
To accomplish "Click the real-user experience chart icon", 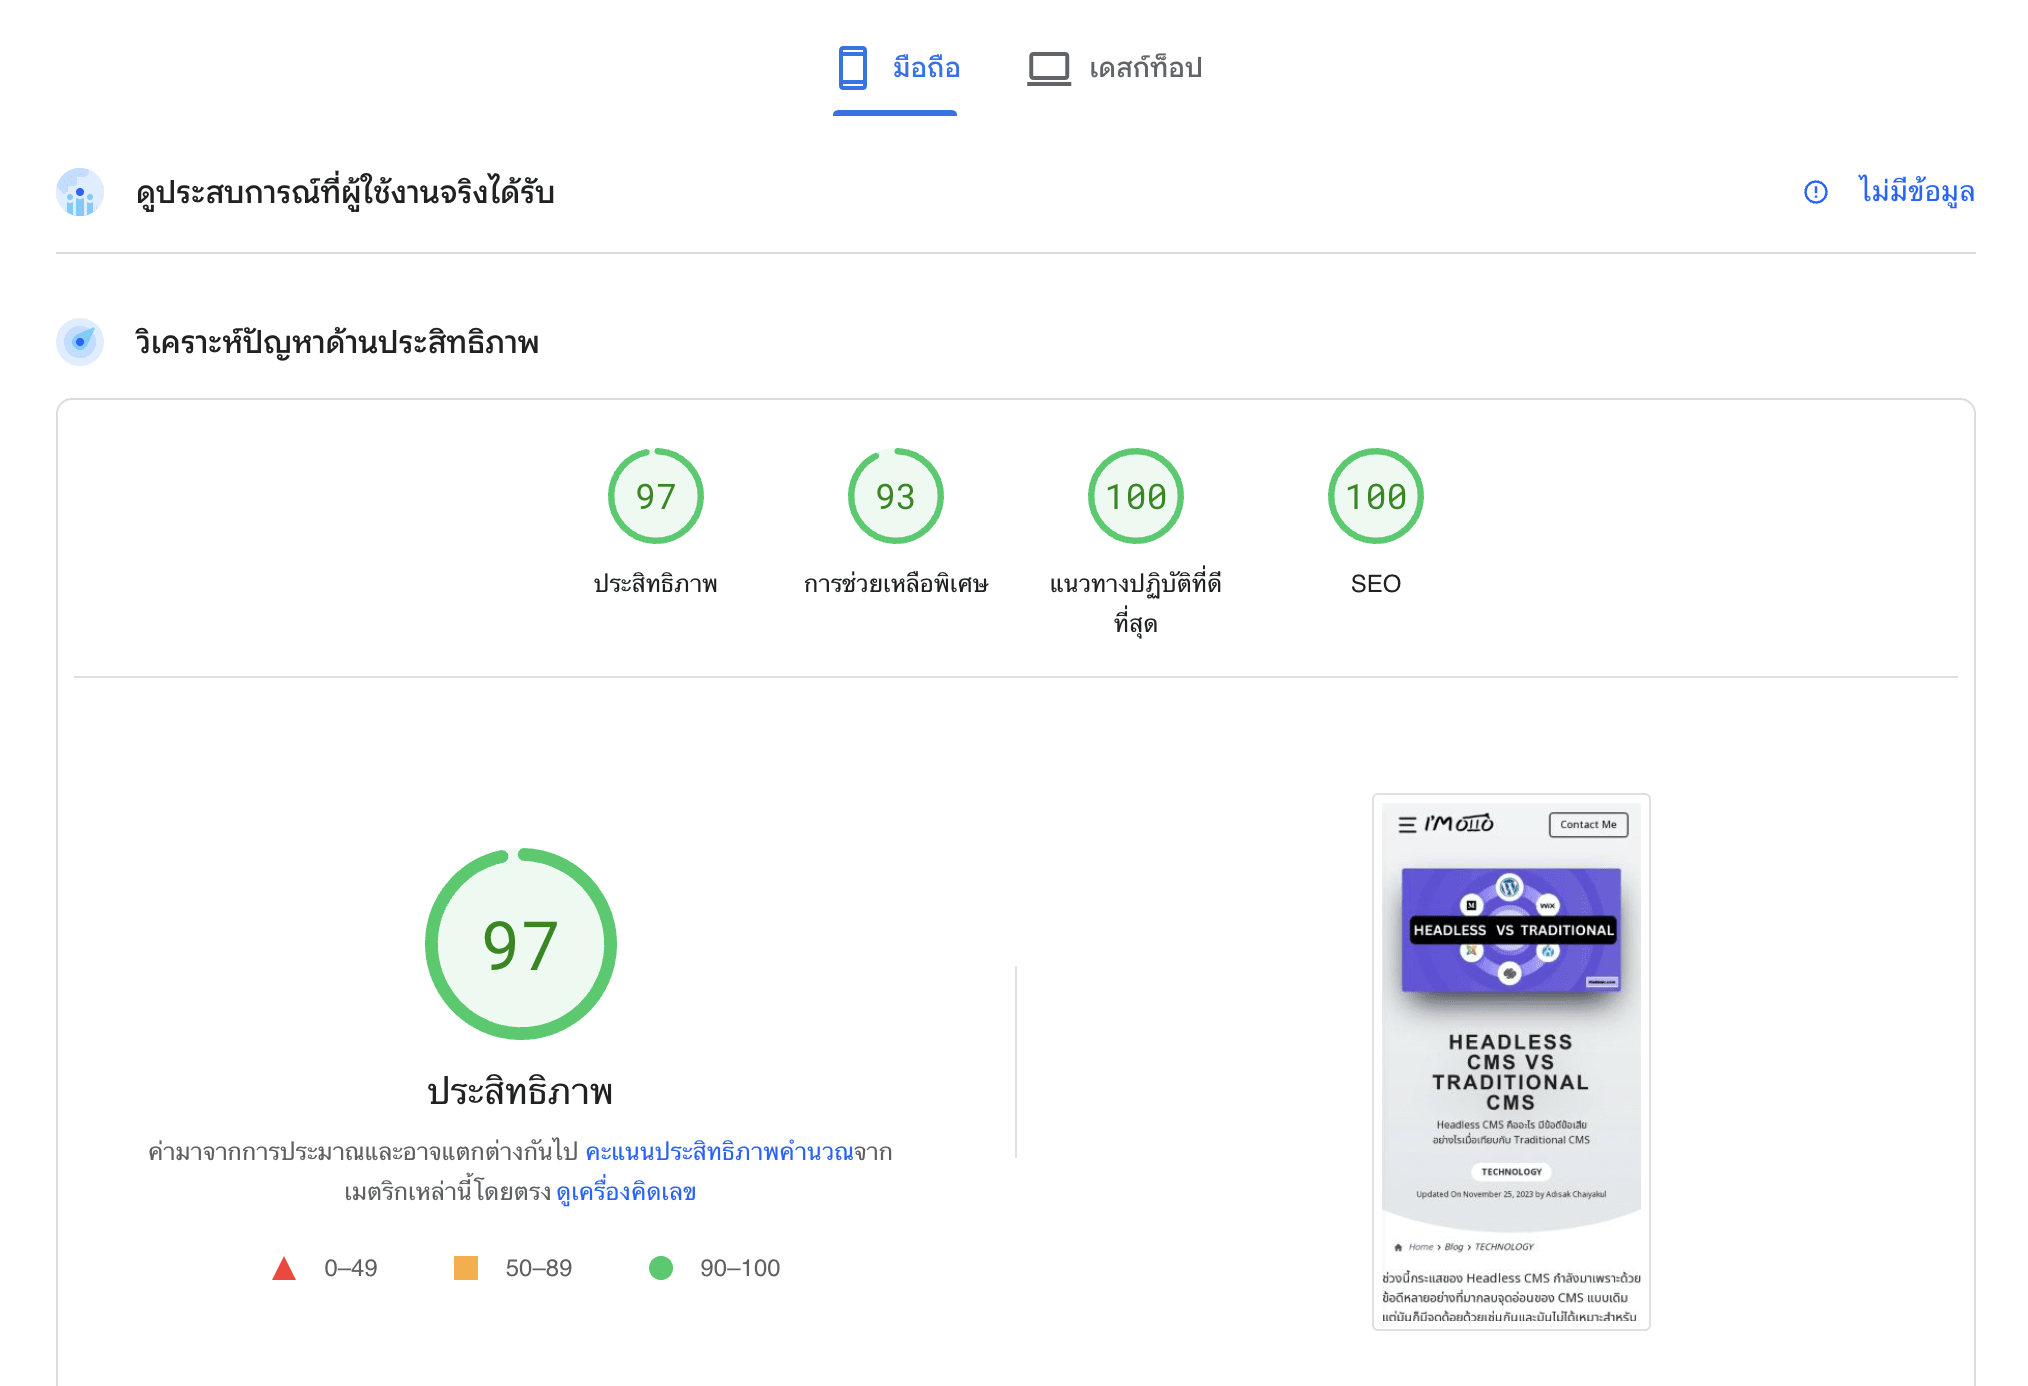I will click(80, 192).
